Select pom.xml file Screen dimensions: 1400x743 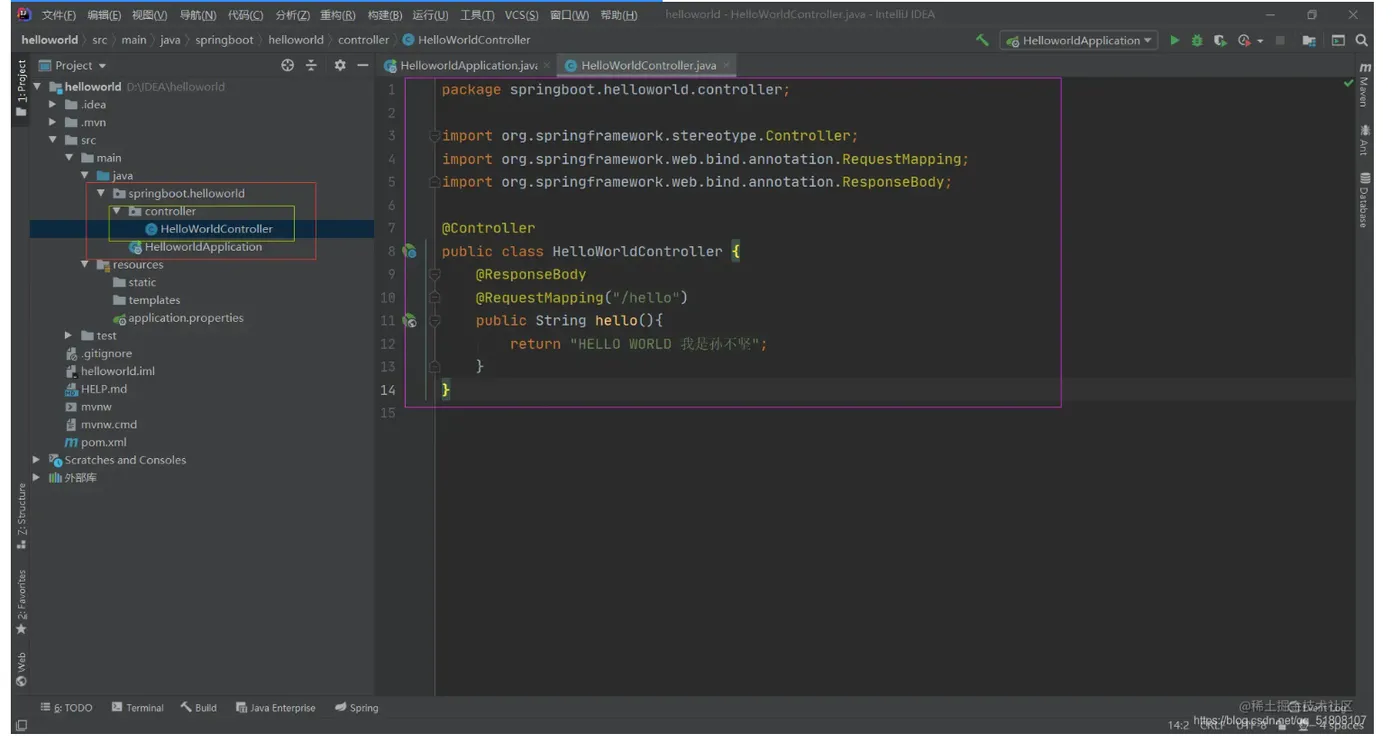click(x=103, y=442)
